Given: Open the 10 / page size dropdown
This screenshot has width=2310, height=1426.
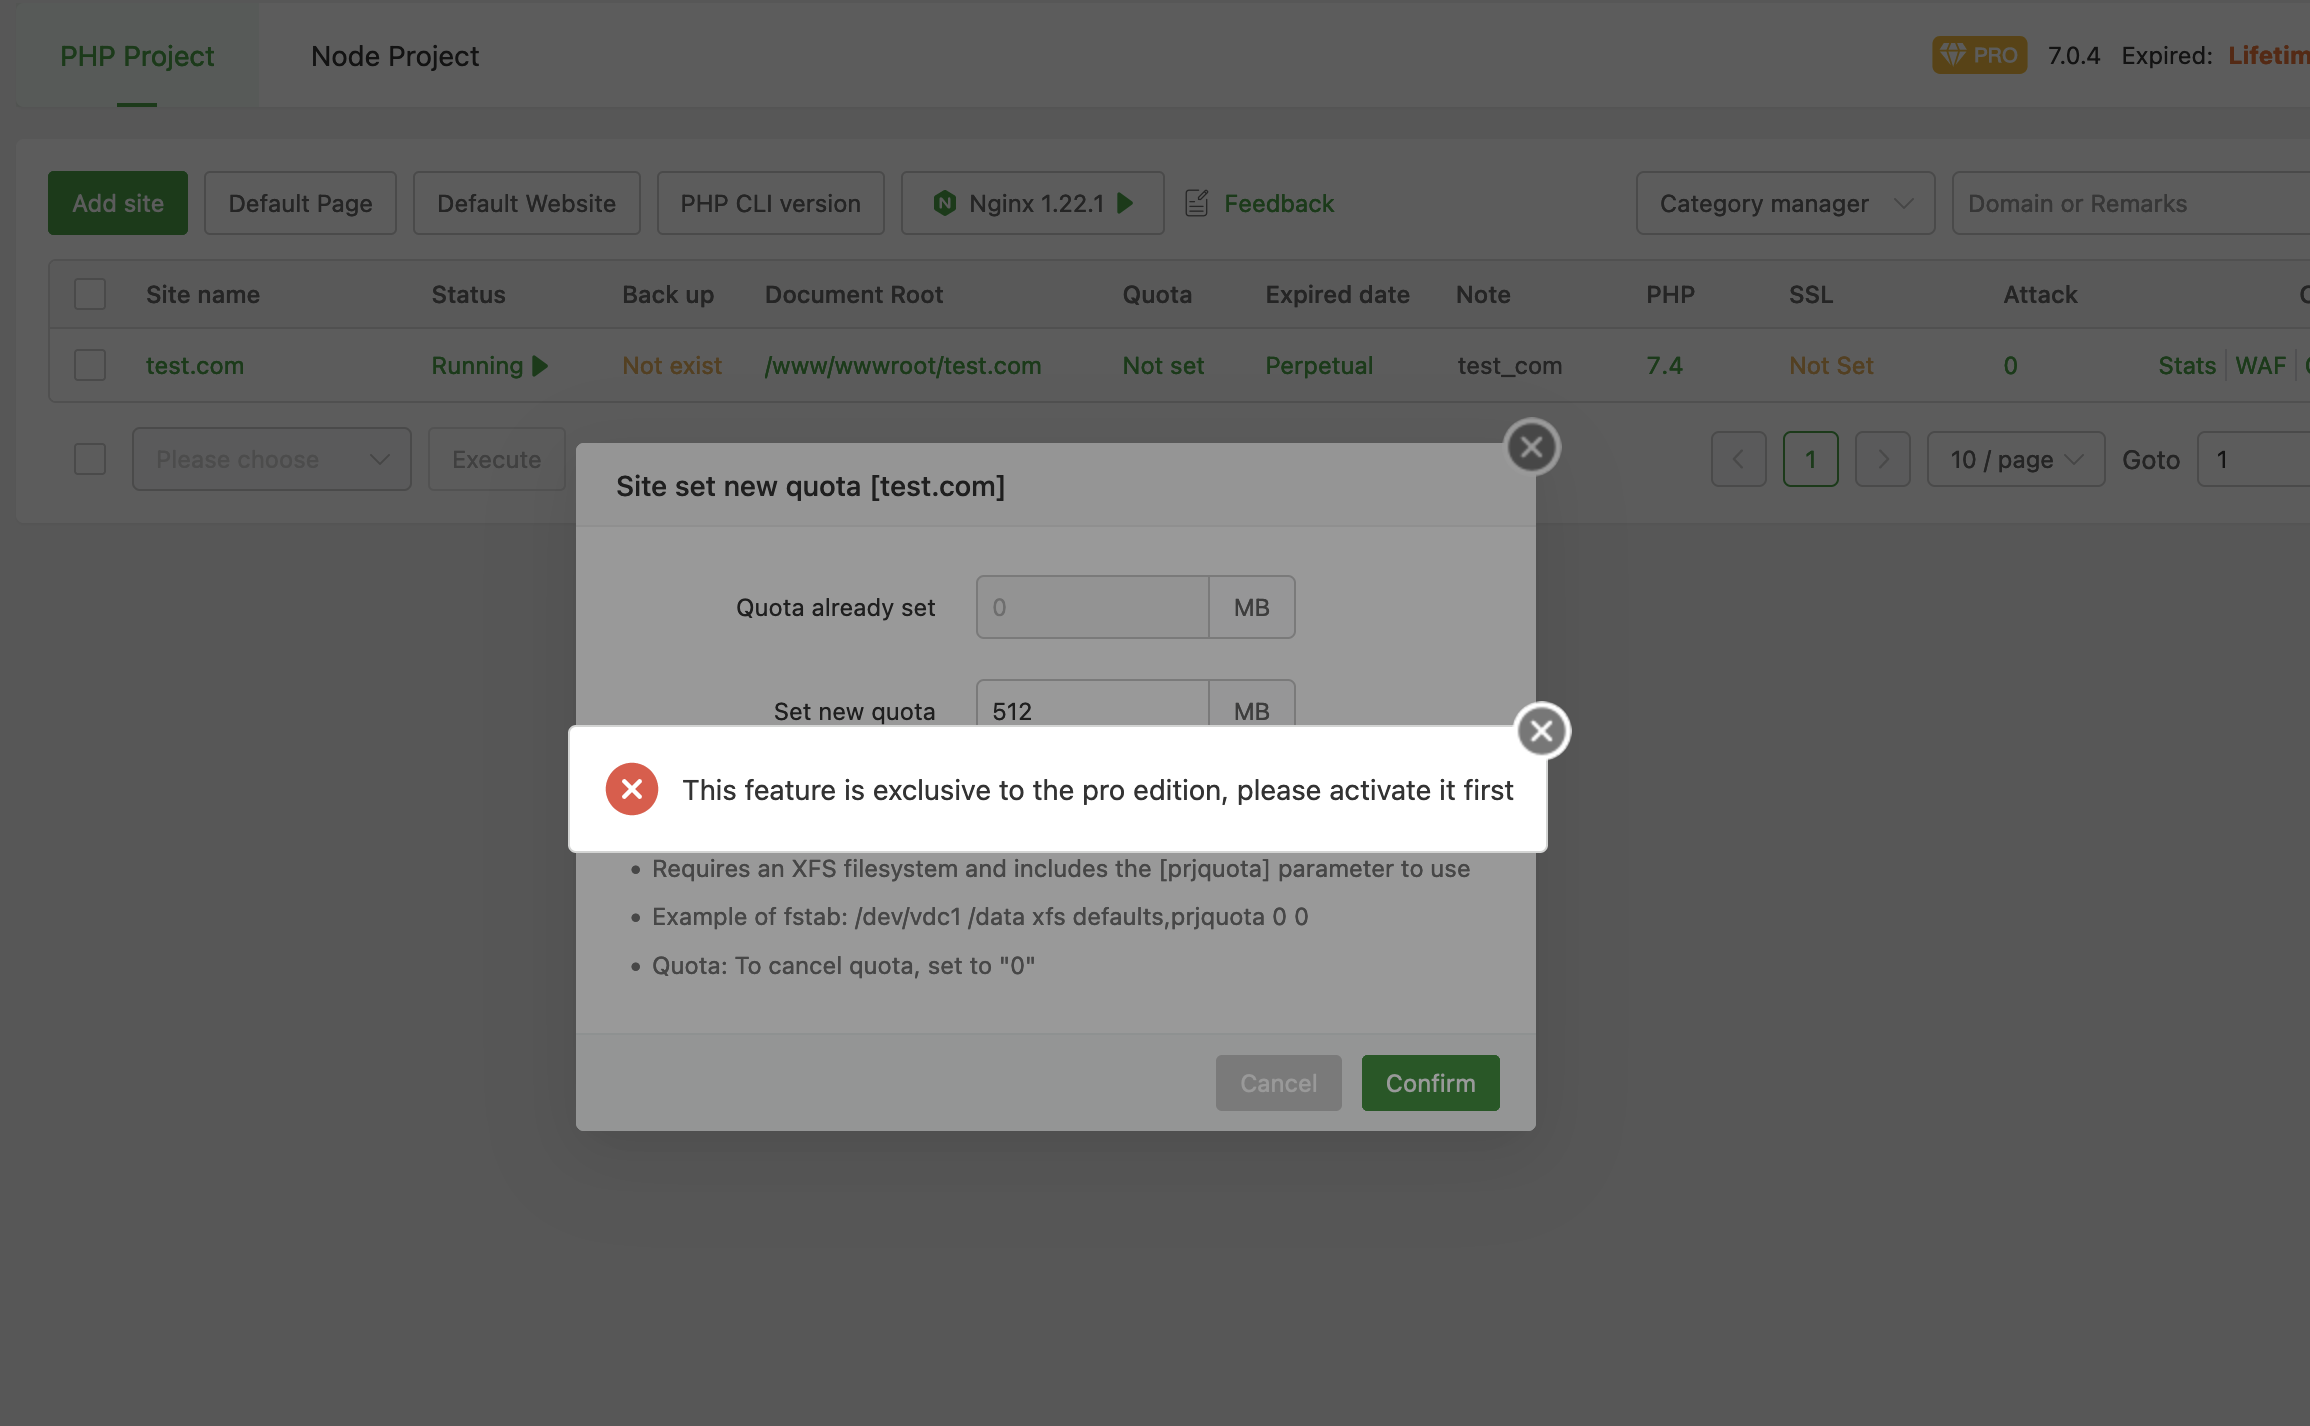Looking at the screenshot, I should tap(2014, 459).
